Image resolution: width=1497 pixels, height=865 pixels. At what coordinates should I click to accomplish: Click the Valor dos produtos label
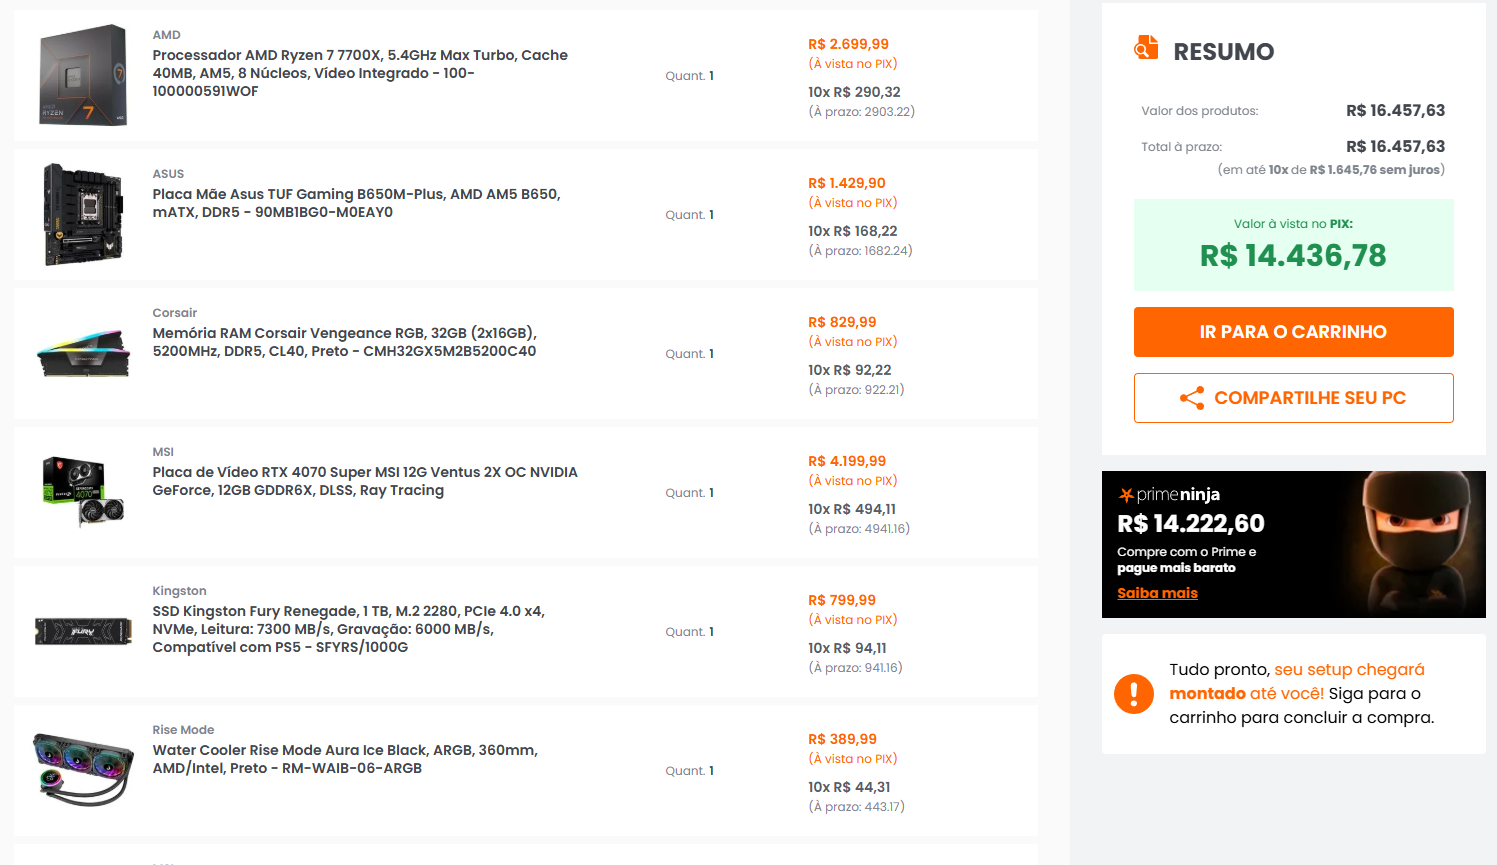[x=1200, y=111]
